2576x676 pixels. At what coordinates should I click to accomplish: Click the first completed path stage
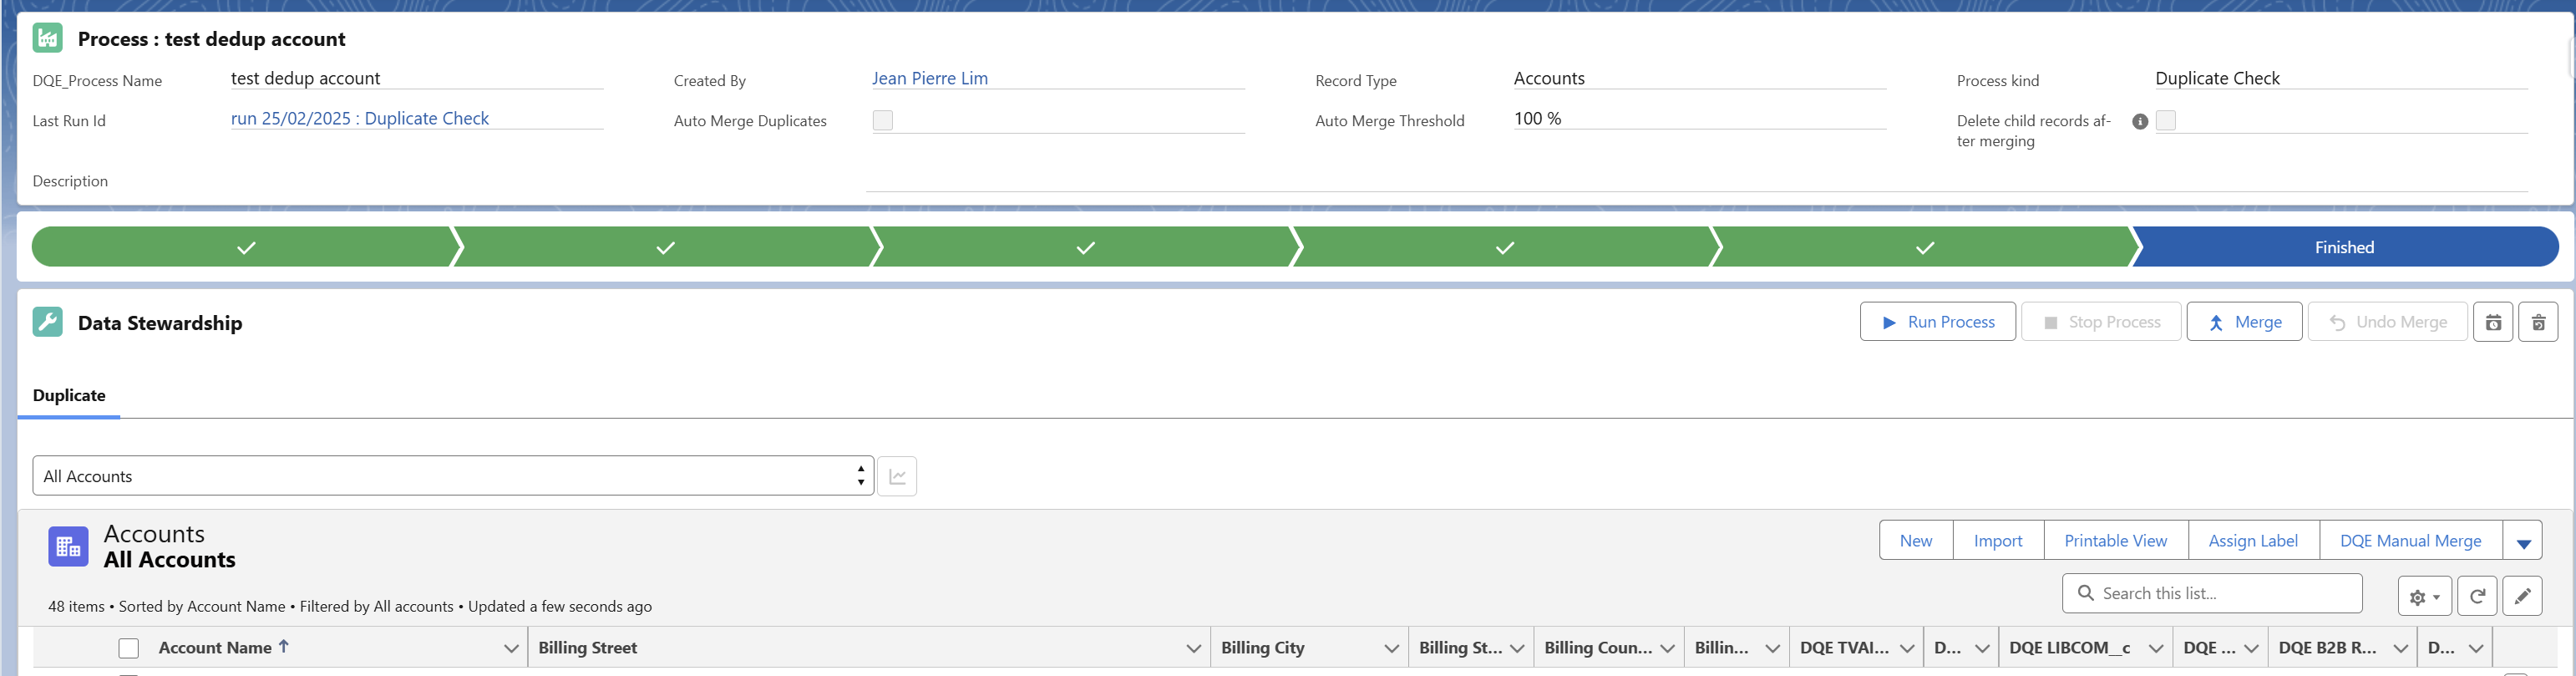click(x=245, y=247)
